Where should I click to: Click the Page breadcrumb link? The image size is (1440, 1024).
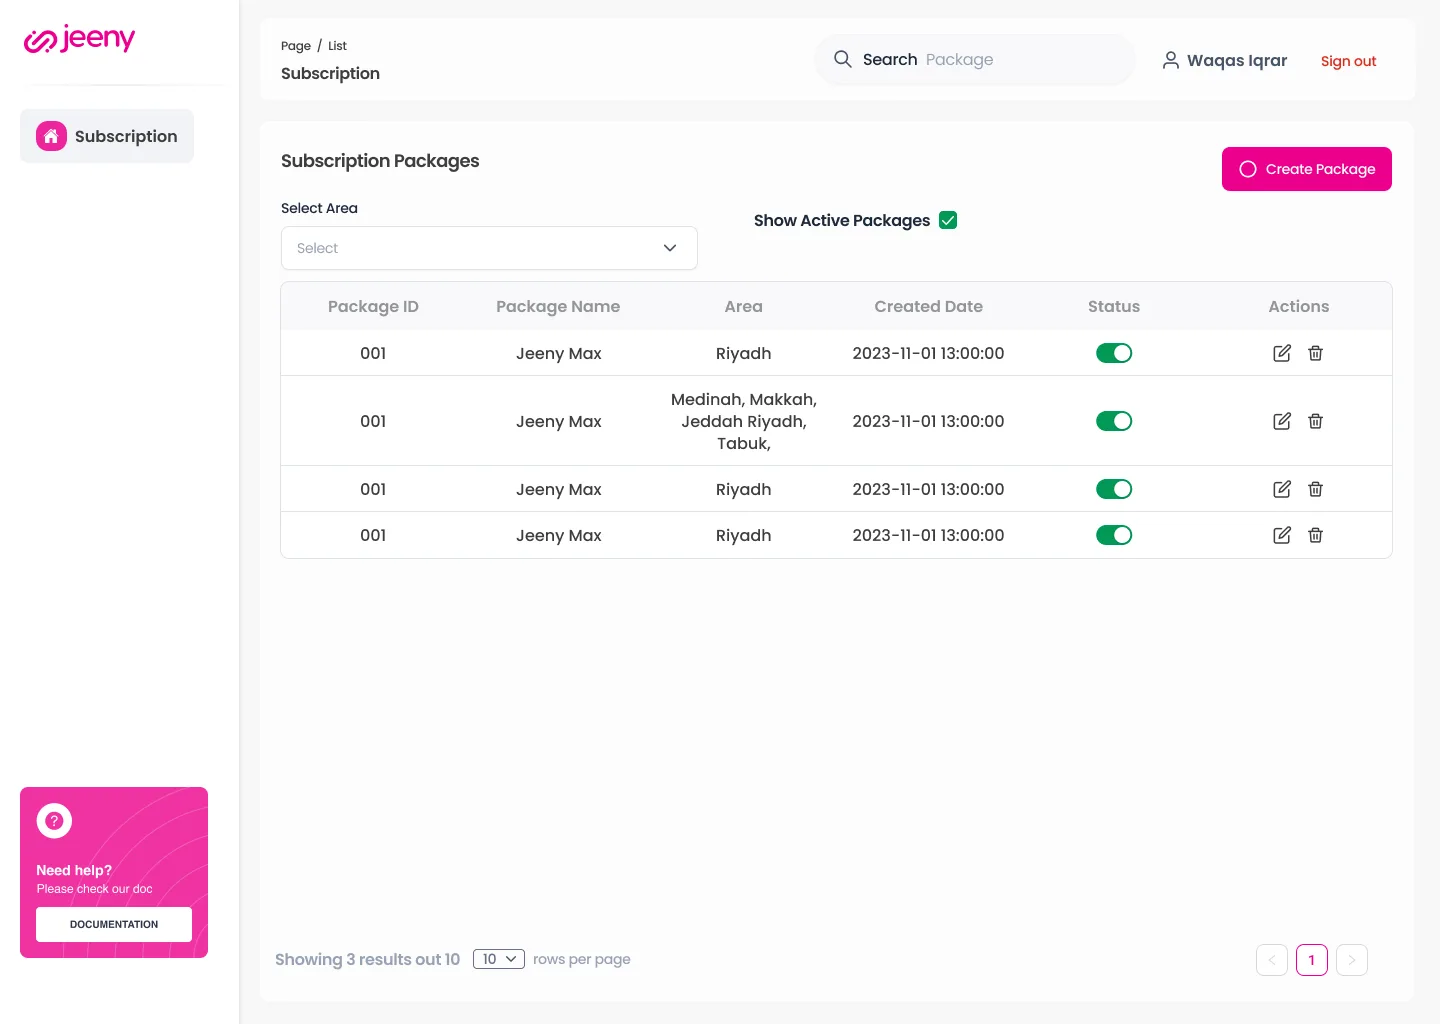[x=296, y=46]
